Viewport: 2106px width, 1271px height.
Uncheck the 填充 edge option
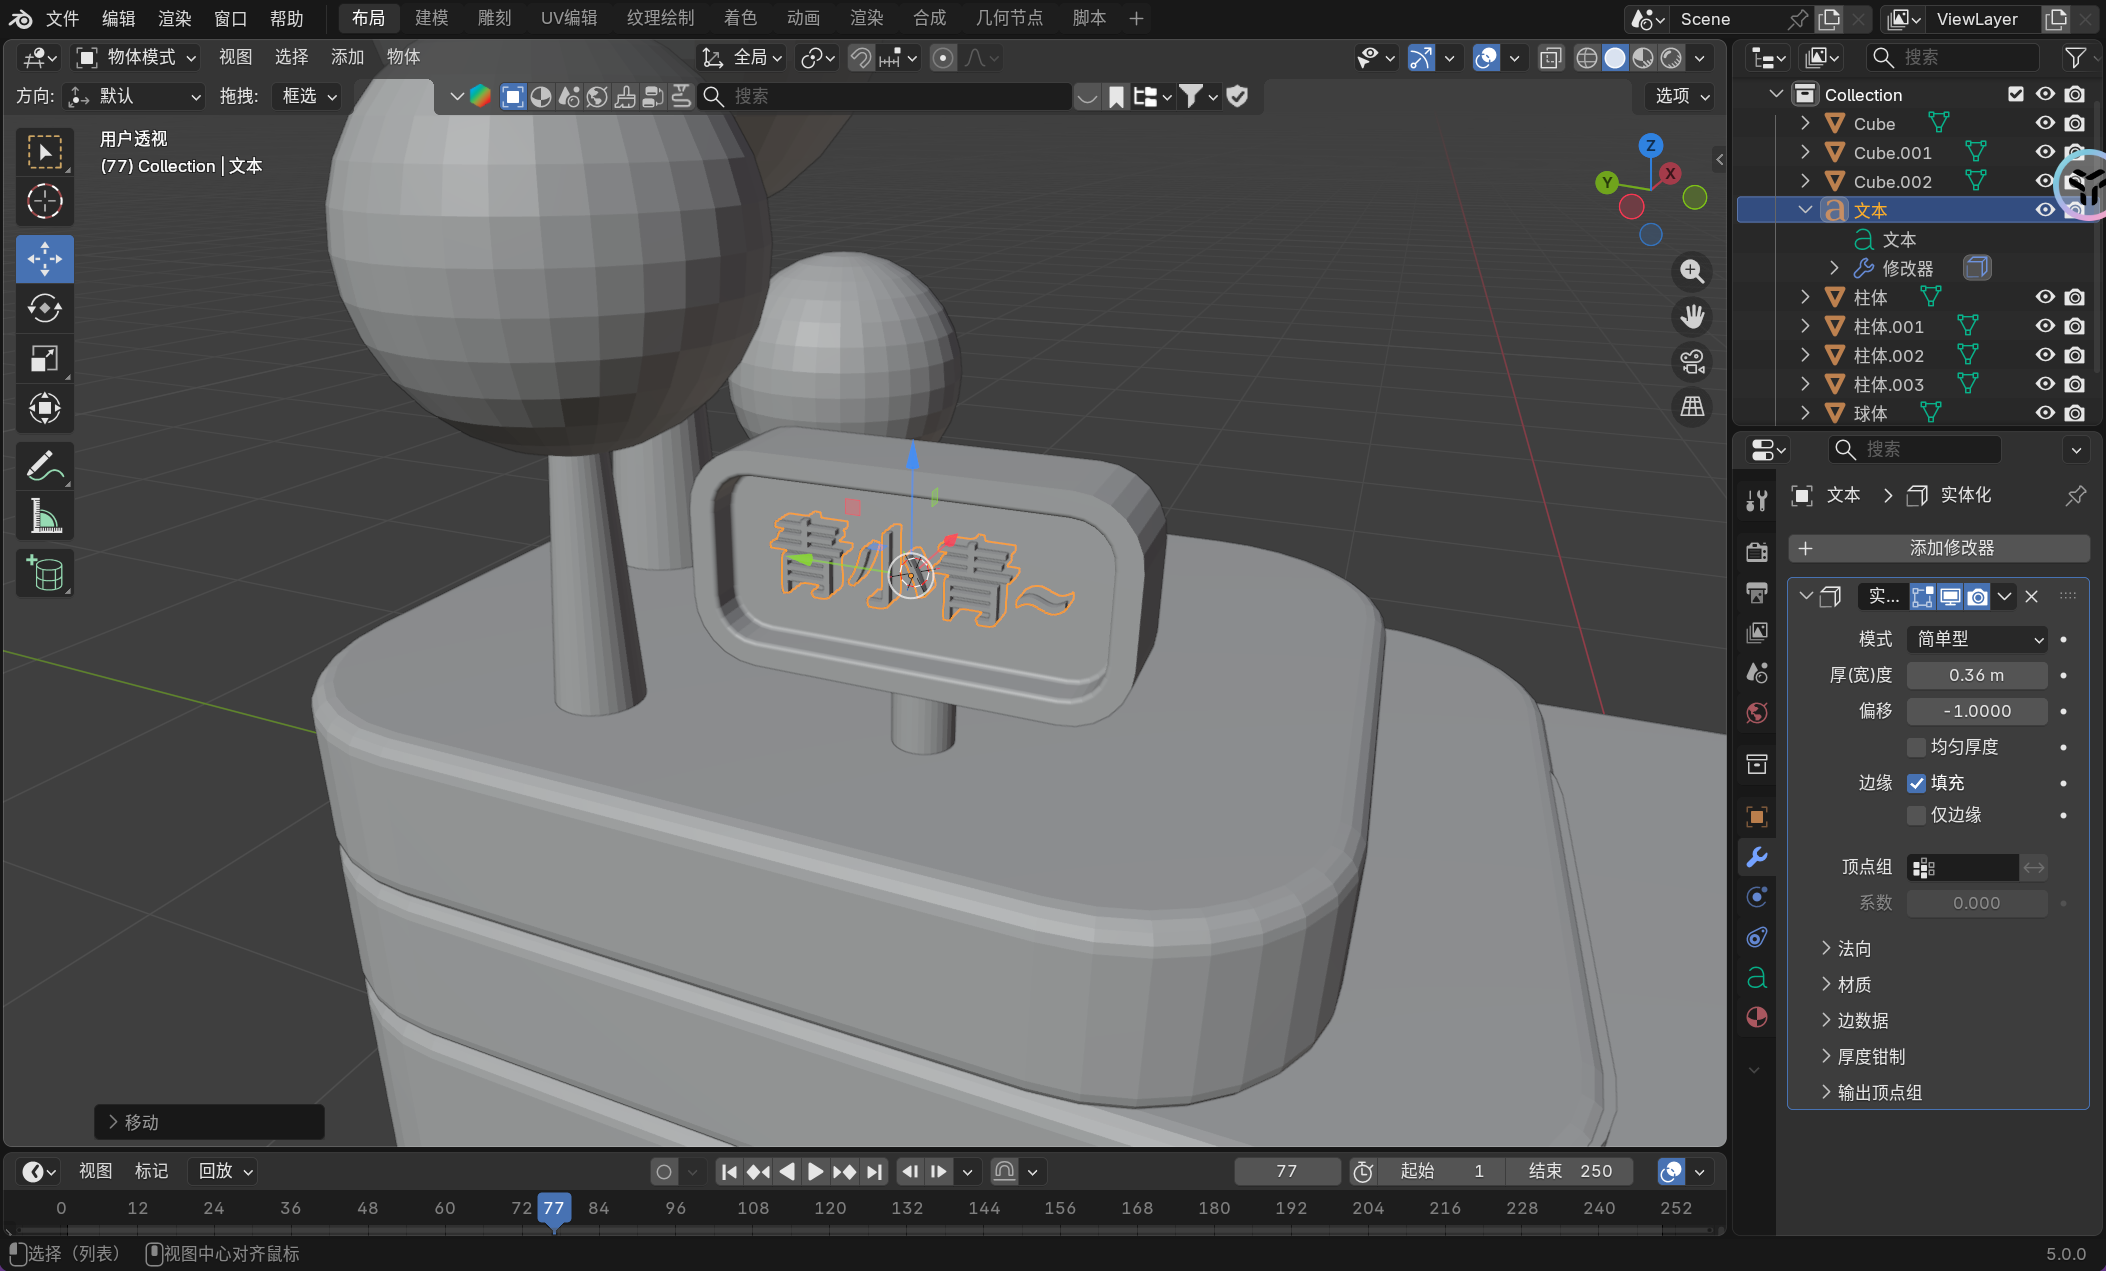click(x=1916, y=783)
